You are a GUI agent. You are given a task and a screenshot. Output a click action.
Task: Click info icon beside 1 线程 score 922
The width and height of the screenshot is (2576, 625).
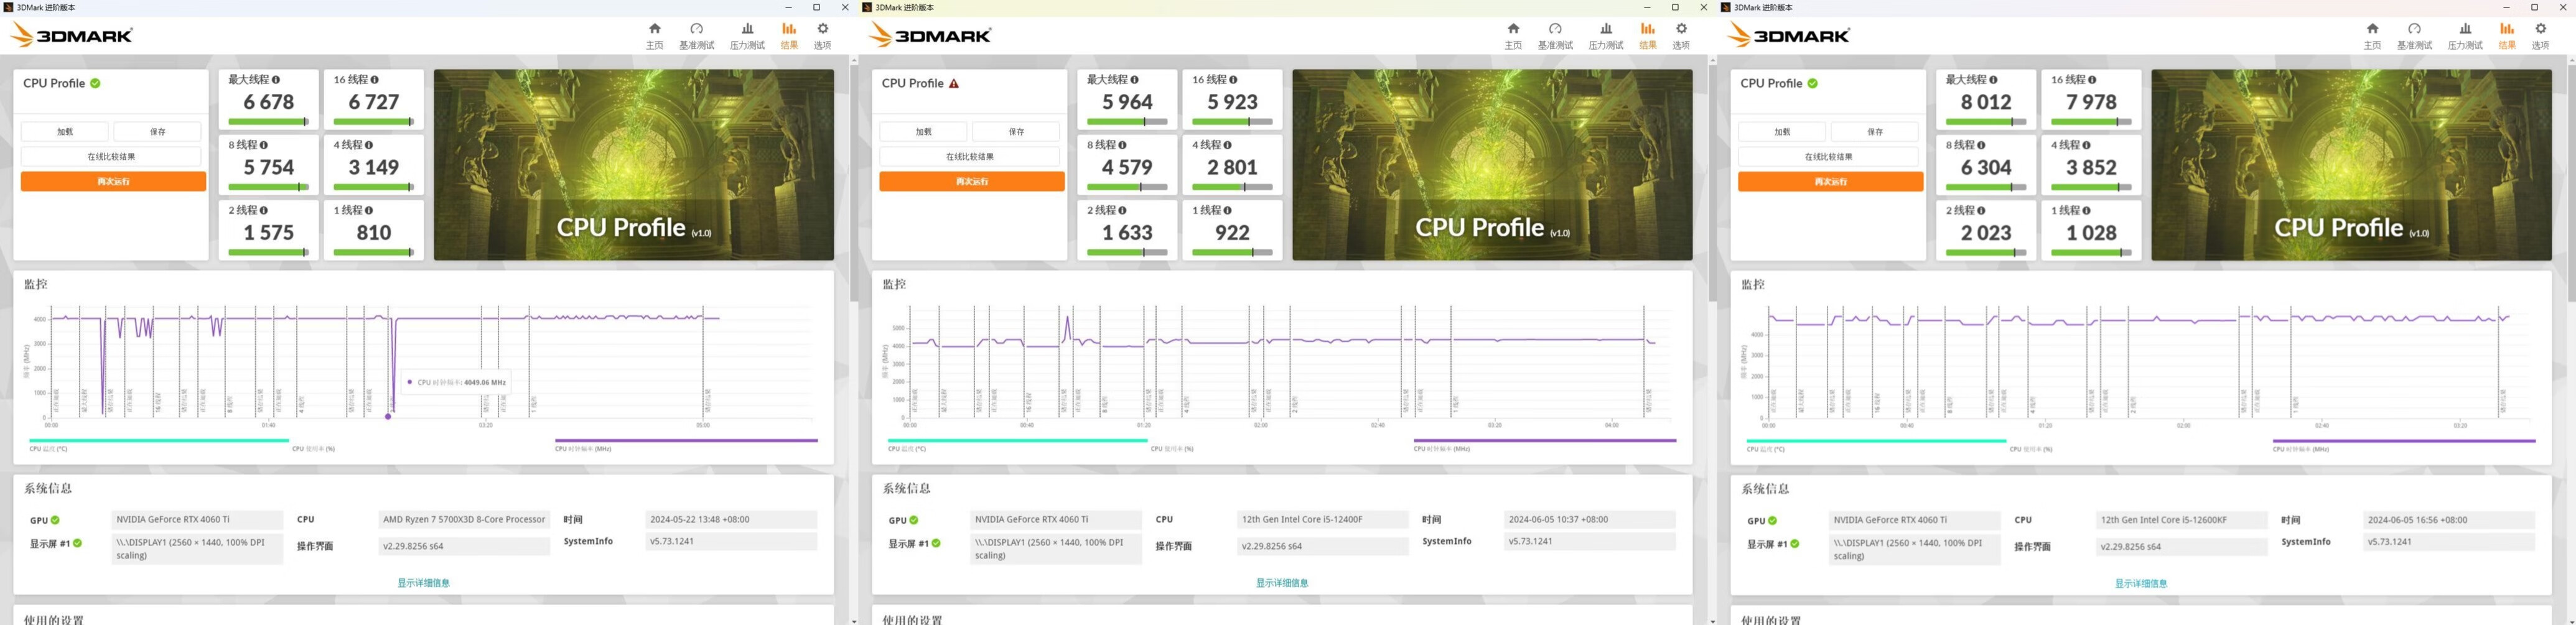pos(1228,210)
